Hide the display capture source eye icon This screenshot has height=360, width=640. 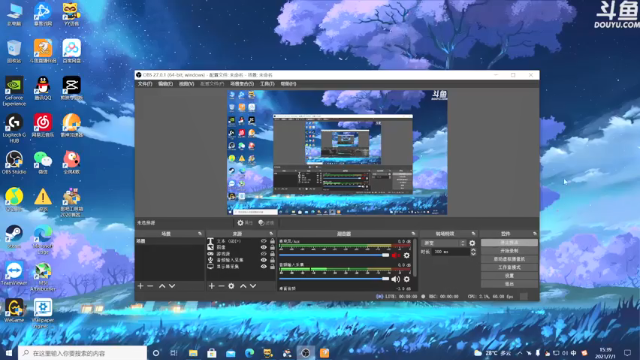[x=264, y=267]
